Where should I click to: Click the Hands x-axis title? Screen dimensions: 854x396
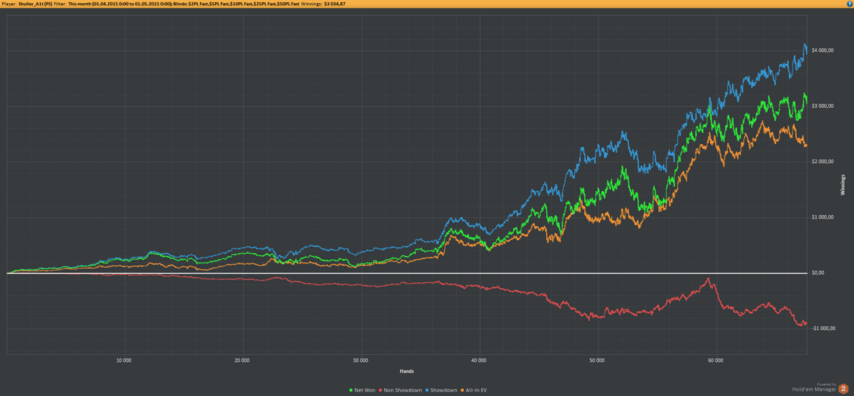point(406,371)
